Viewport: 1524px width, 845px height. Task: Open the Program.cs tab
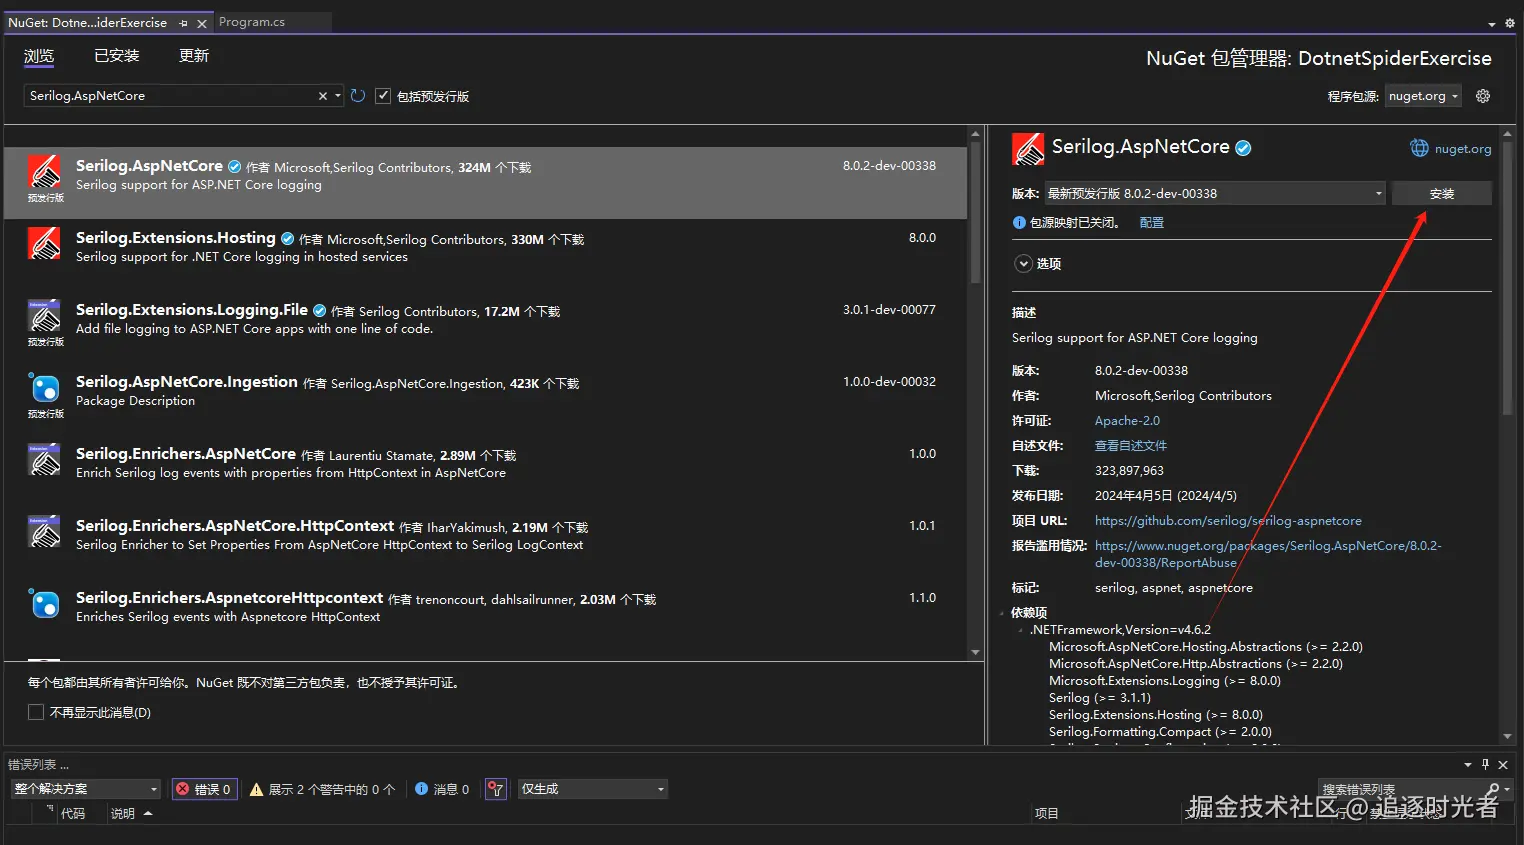[252, 22]
